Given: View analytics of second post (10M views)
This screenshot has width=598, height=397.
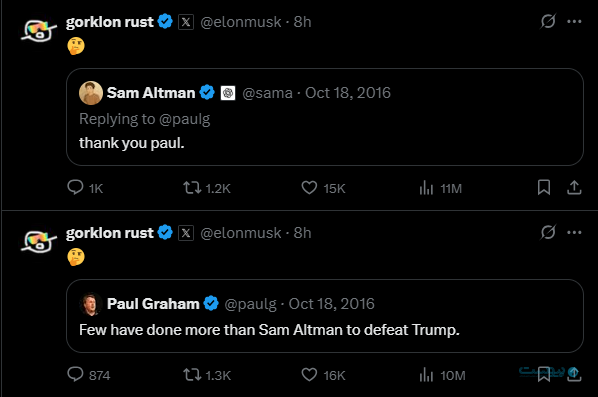Looking at the screenshot, I should pos(426,375).
